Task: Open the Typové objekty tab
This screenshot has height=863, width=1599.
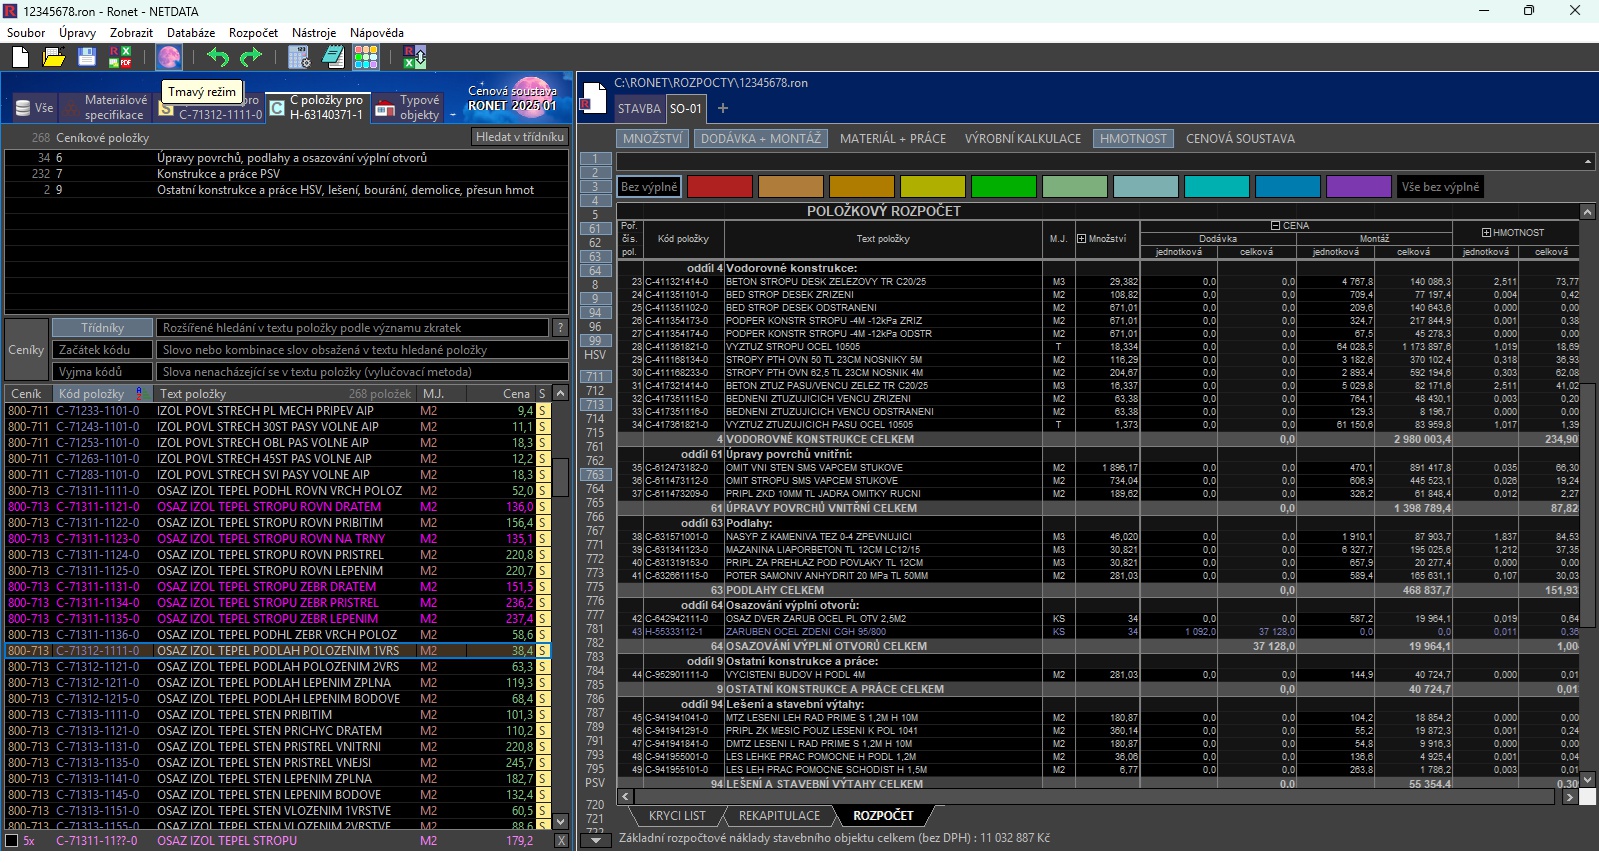Action: point(408,107)
